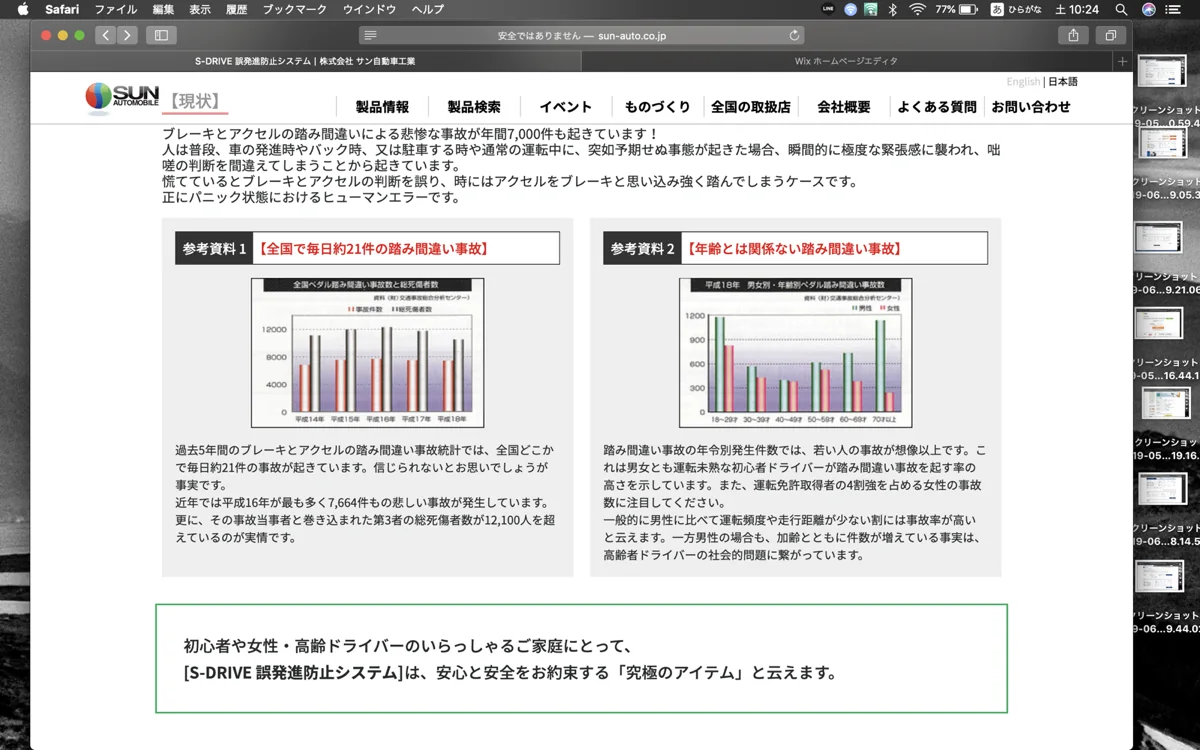Viewport: 1200px width, 750px height.
Task: Open the green screen-sharing menu bar icon
Action: coord(871,9)
